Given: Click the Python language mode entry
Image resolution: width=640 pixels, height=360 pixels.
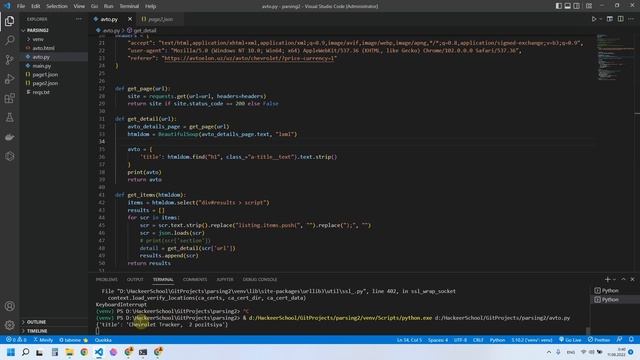Looking at the screenshot, I should [497, 340].
